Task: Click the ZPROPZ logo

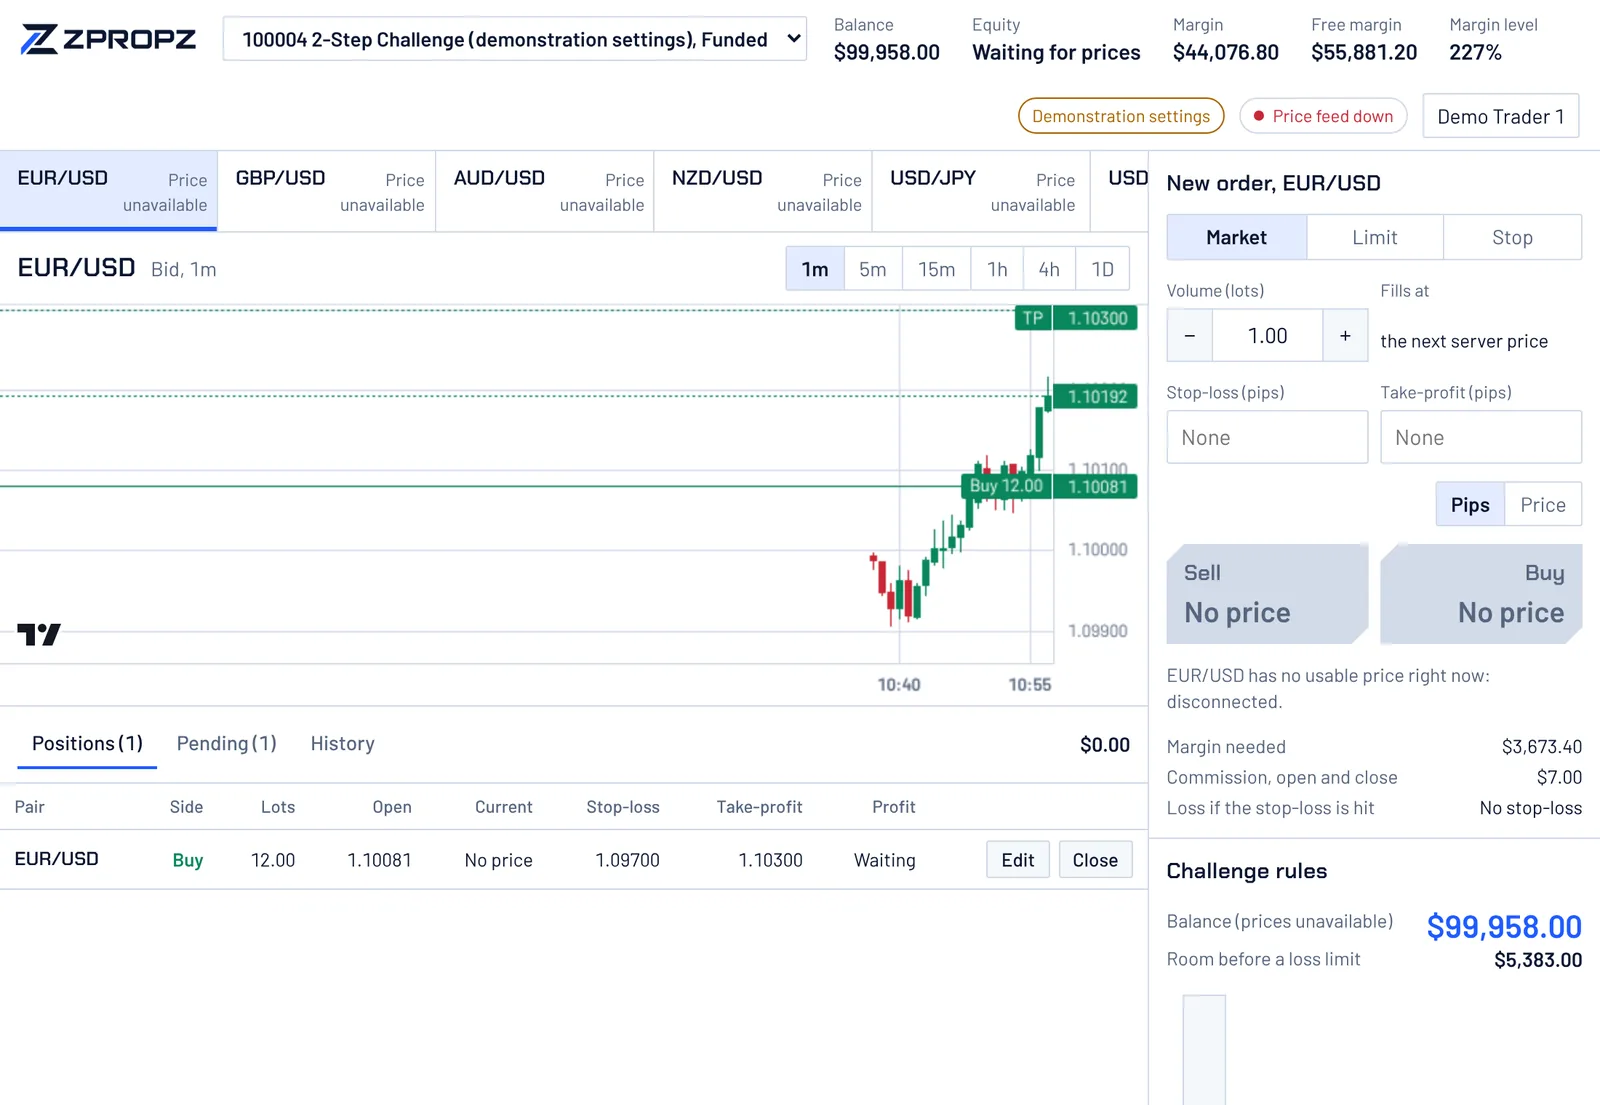Action: tap(108, 39)
